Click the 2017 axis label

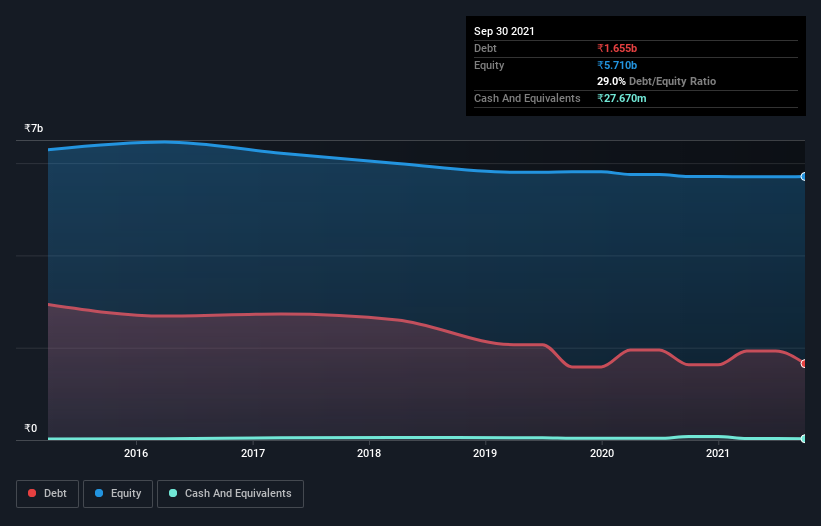pyautogui.click(x=253, y=453)
